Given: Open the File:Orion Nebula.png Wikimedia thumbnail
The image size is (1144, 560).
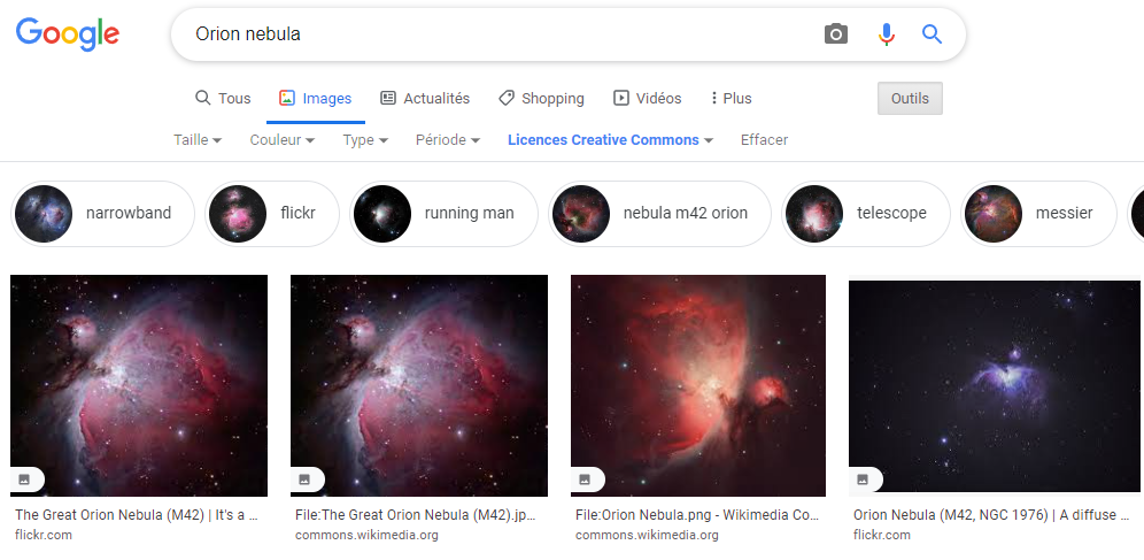Looking at the screenshot, I should coord(698,385).
